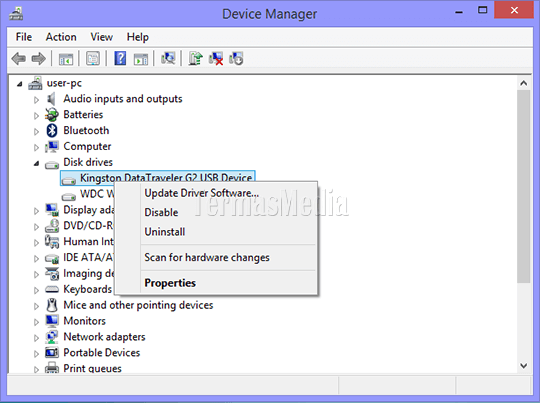Open Help using blue question mark icon

(x=120, y=59)
